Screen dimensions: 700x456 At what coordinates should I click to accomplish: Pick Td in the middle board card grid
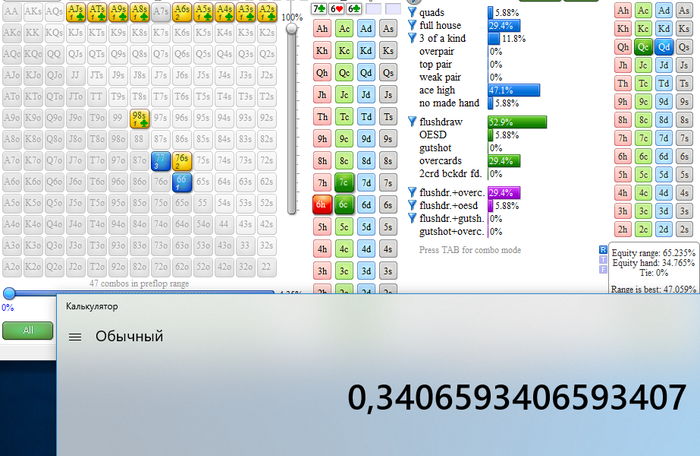pos(366,117)
